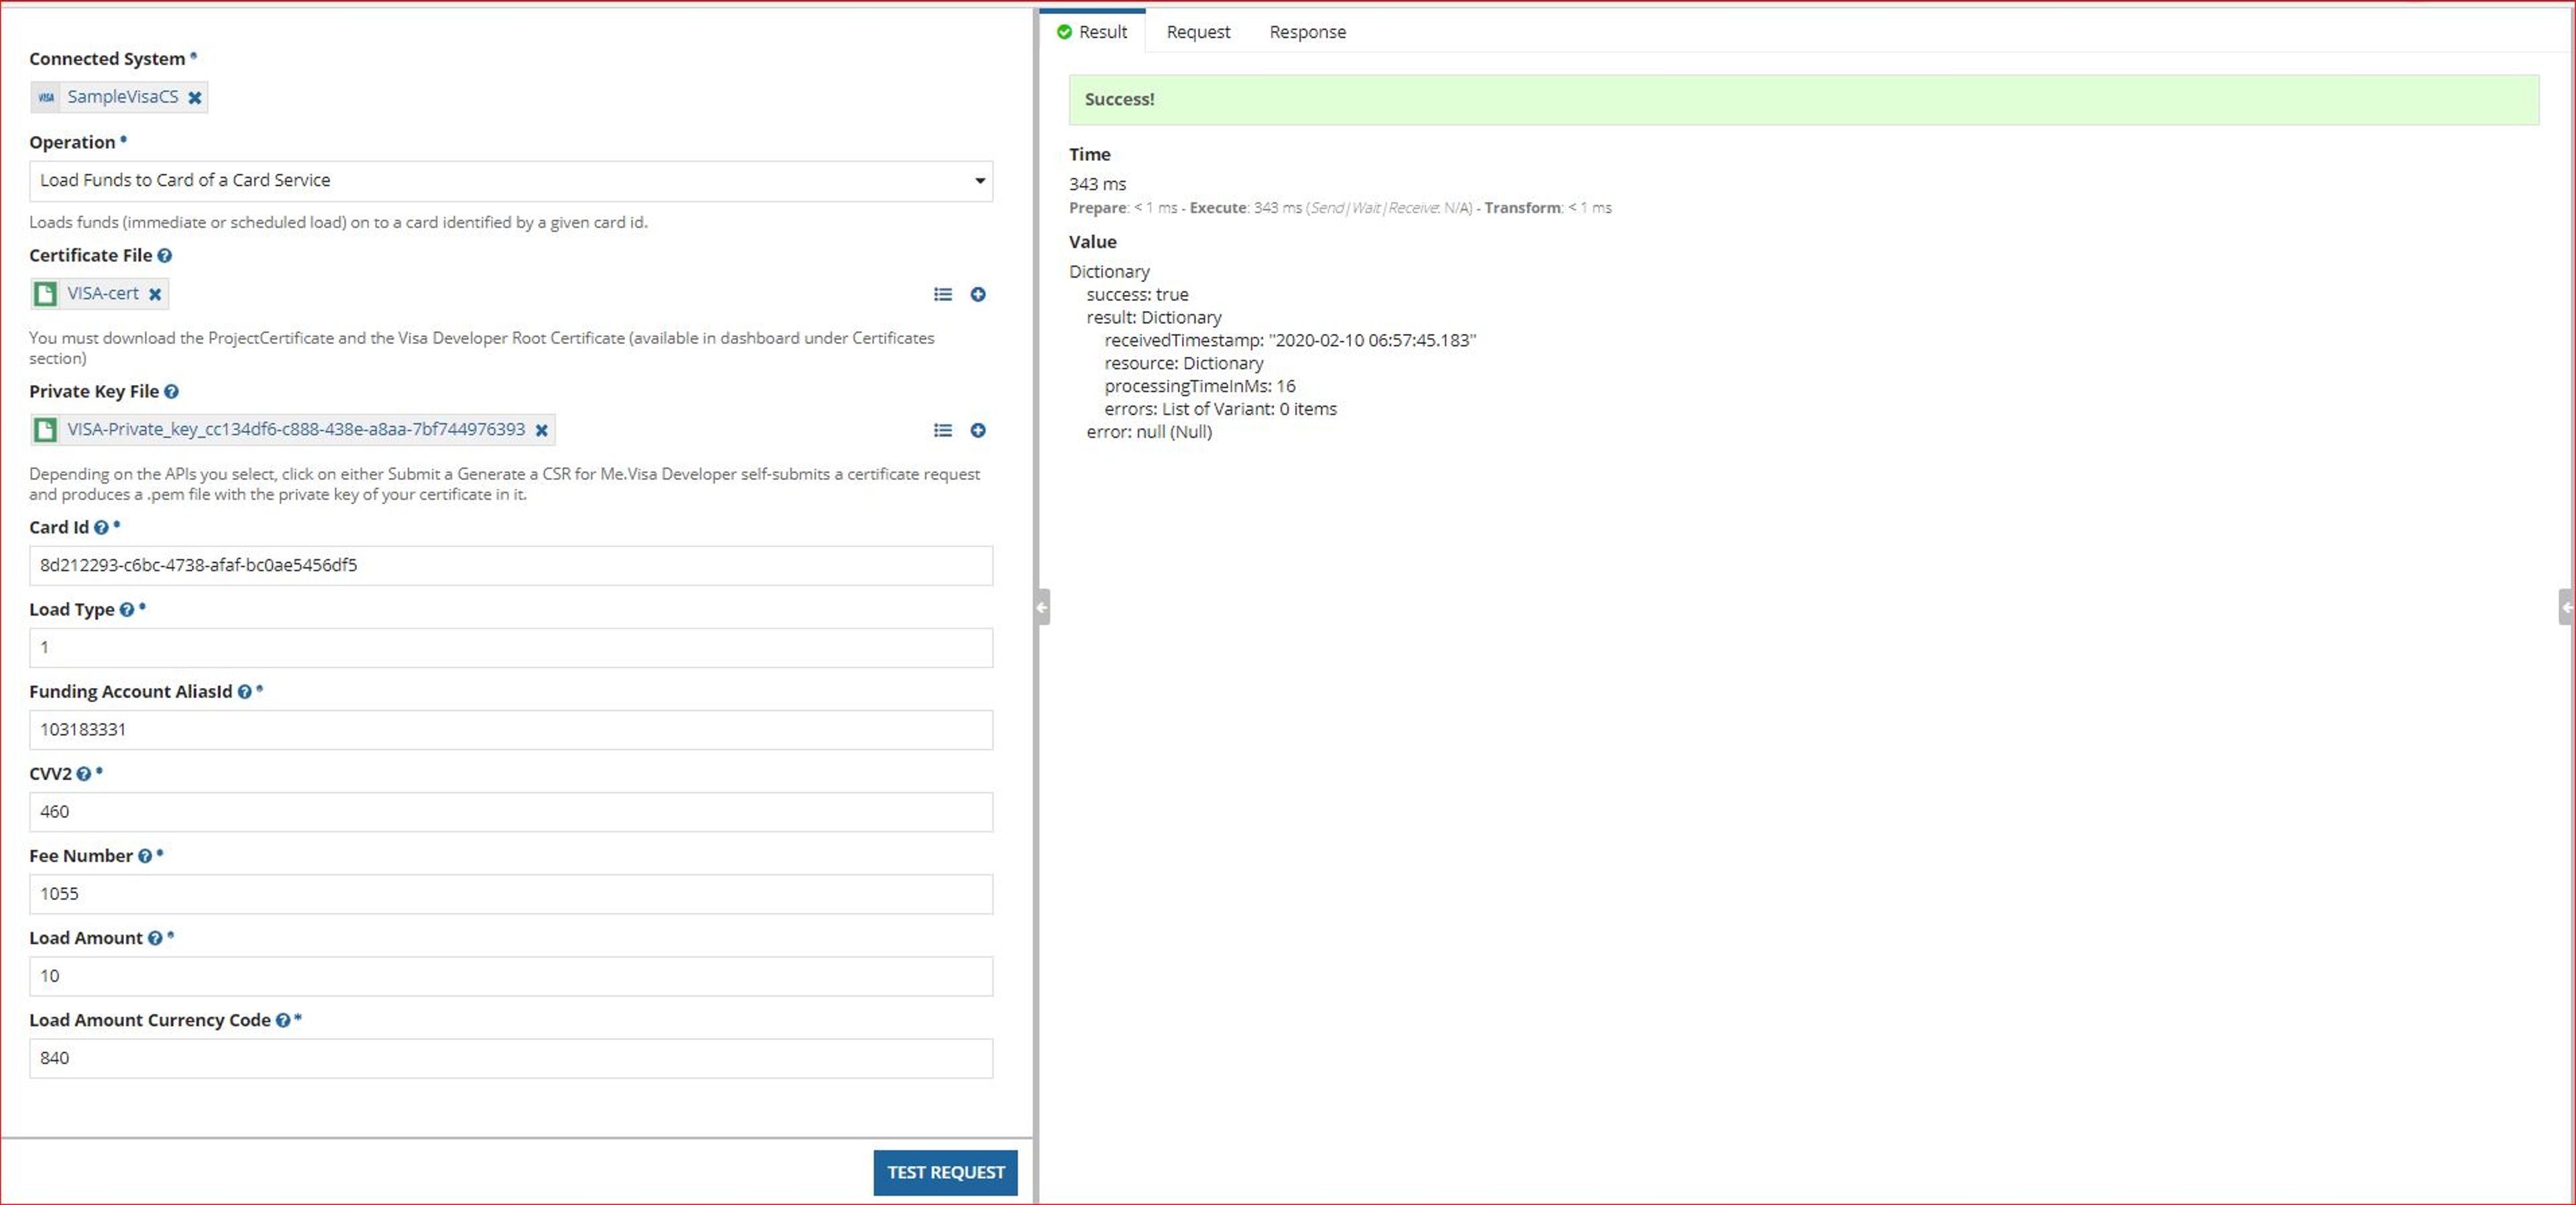Click the '343 ms' time value

(x=1097, y=184)
